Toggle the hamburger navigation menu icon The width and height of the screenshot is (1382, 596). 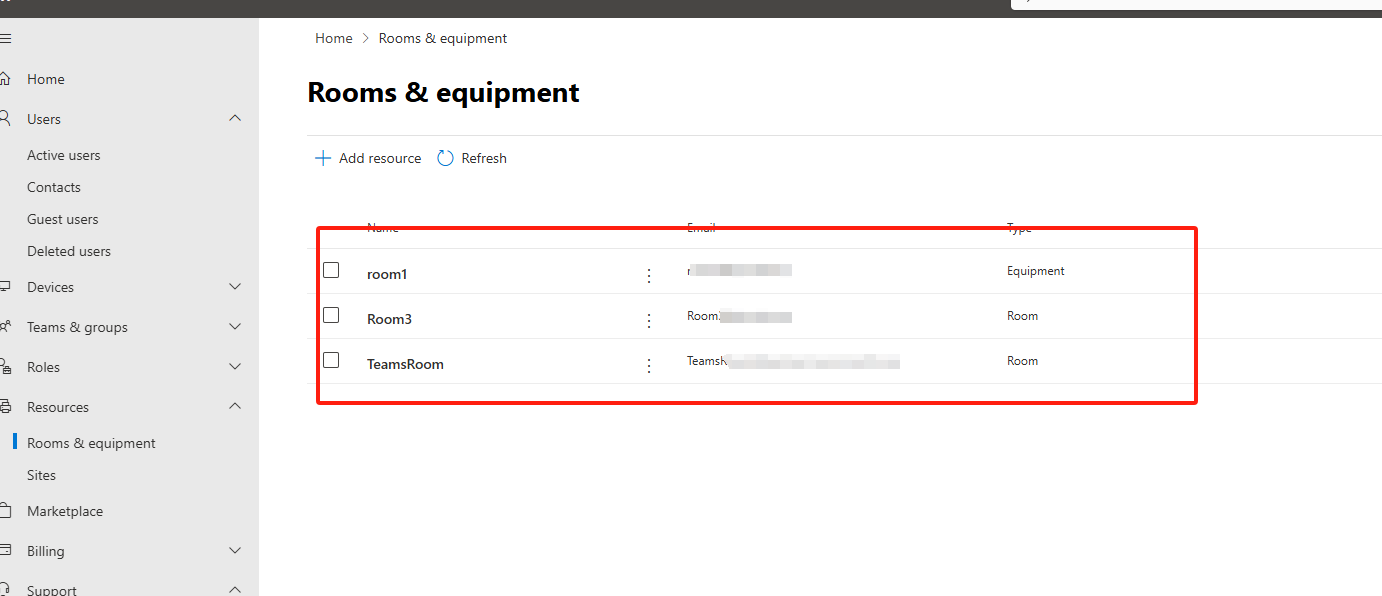tap(5, 38)
